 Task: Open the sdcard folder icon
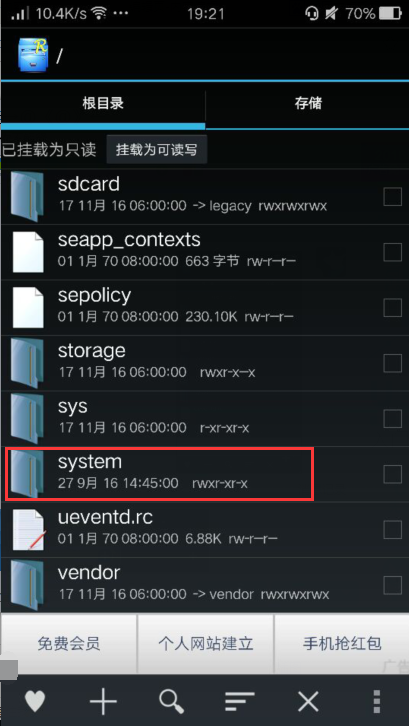[x=27, y=196]
